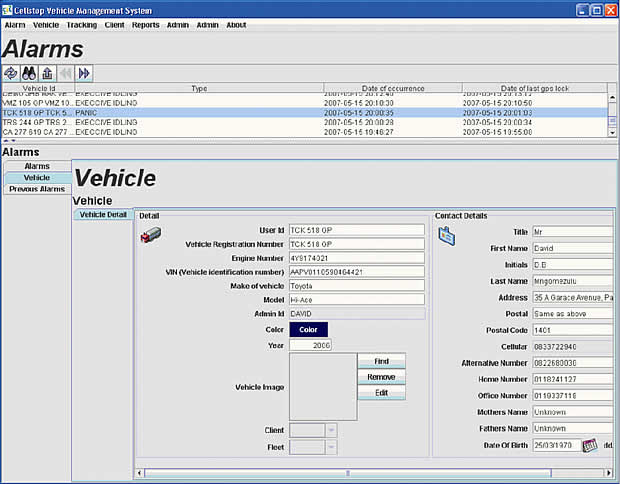
Task: Click the Remove vehicle image button
Action: (382, 377)
